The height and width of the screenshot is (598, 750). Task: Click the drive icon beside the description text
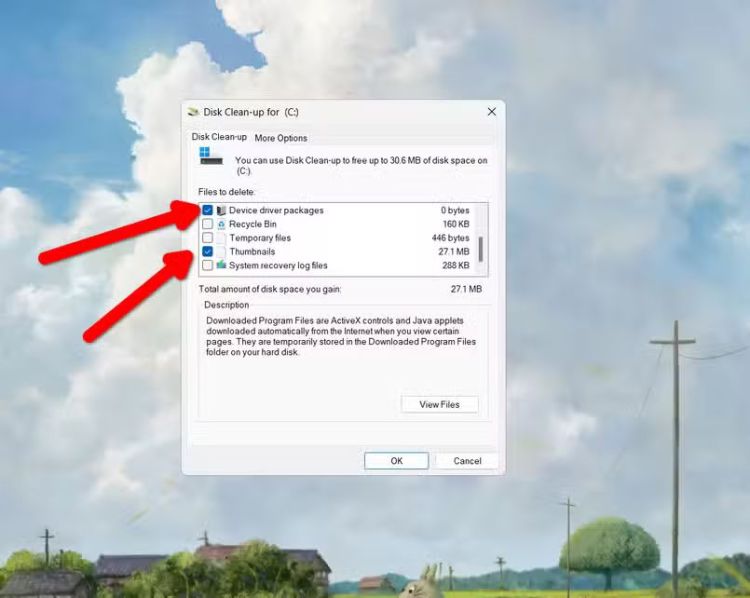tap(211, 157)
